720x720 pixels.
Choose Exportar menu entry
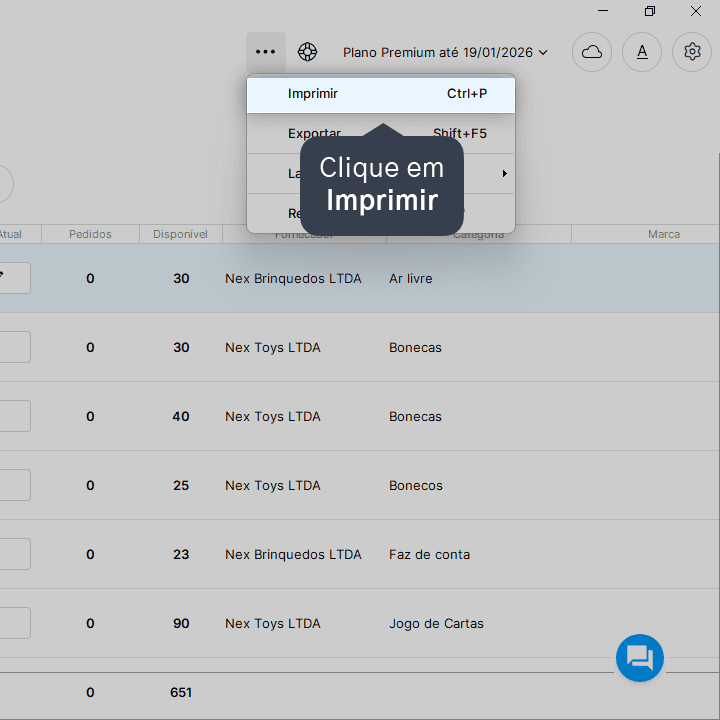[x=381, y=134]
